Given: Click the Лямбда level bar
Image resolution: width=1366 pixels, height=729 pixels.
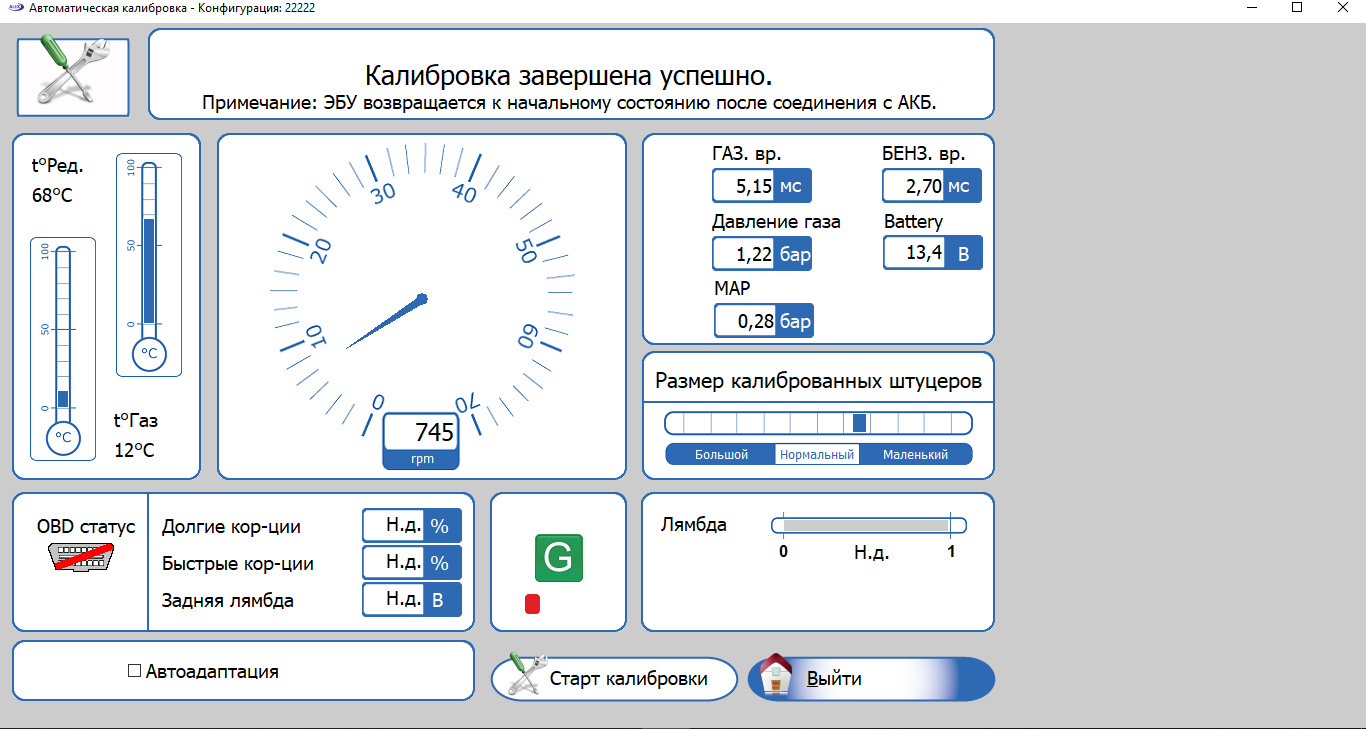Looking at the screenshot, I should point(868,525).
